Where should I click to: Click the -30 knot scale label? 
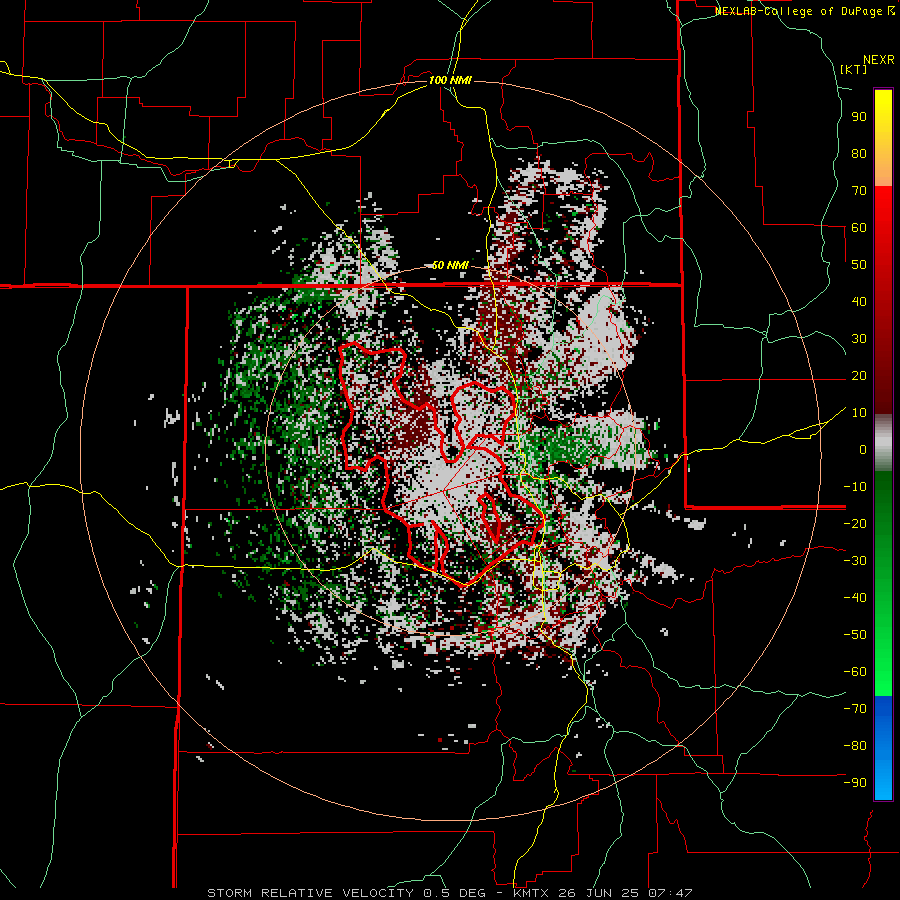[x=855, y=561]
